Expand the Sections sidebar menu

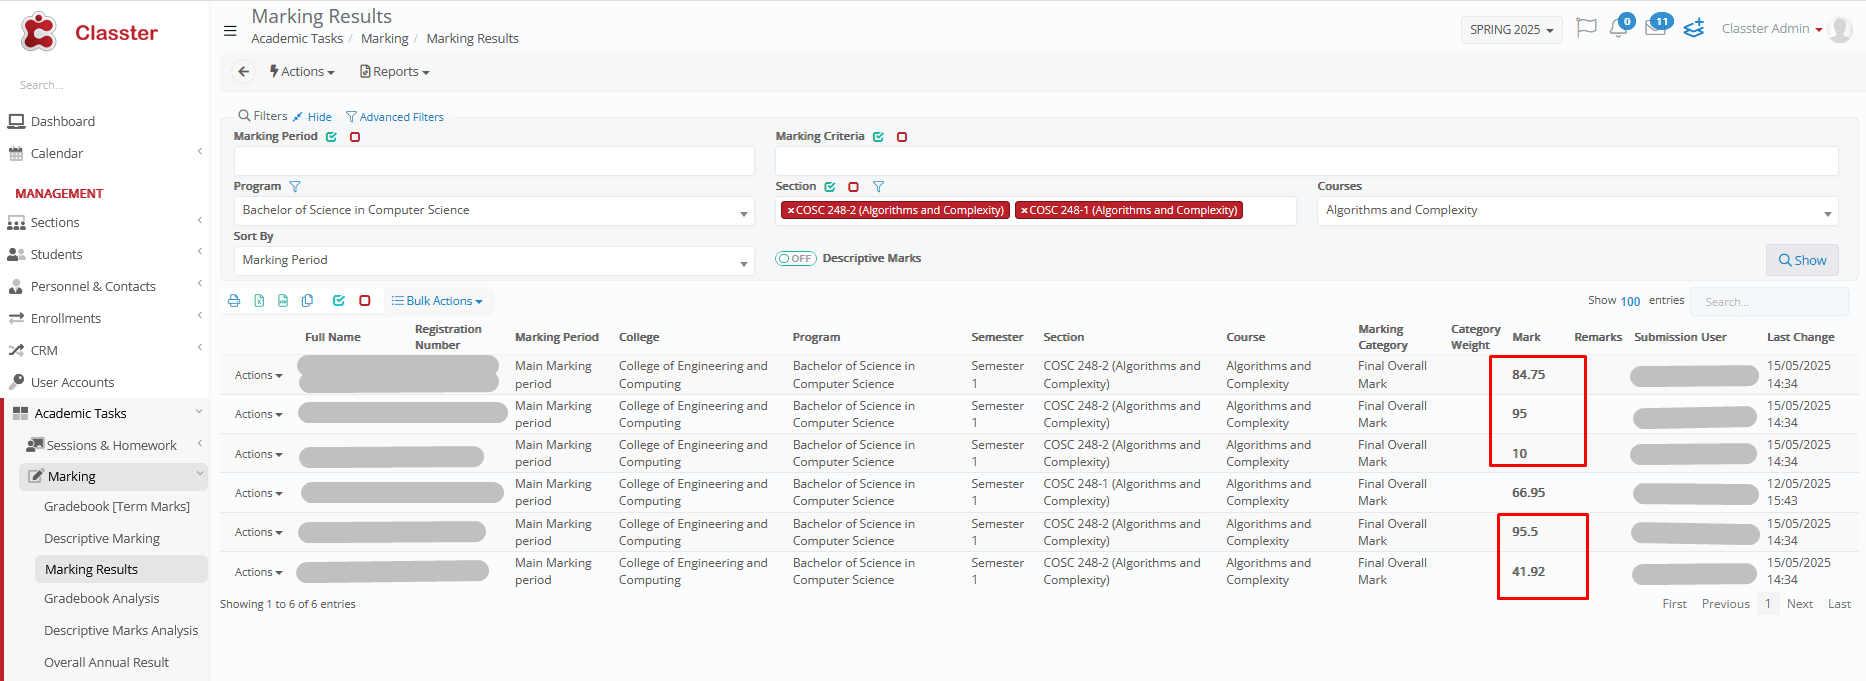104,223
